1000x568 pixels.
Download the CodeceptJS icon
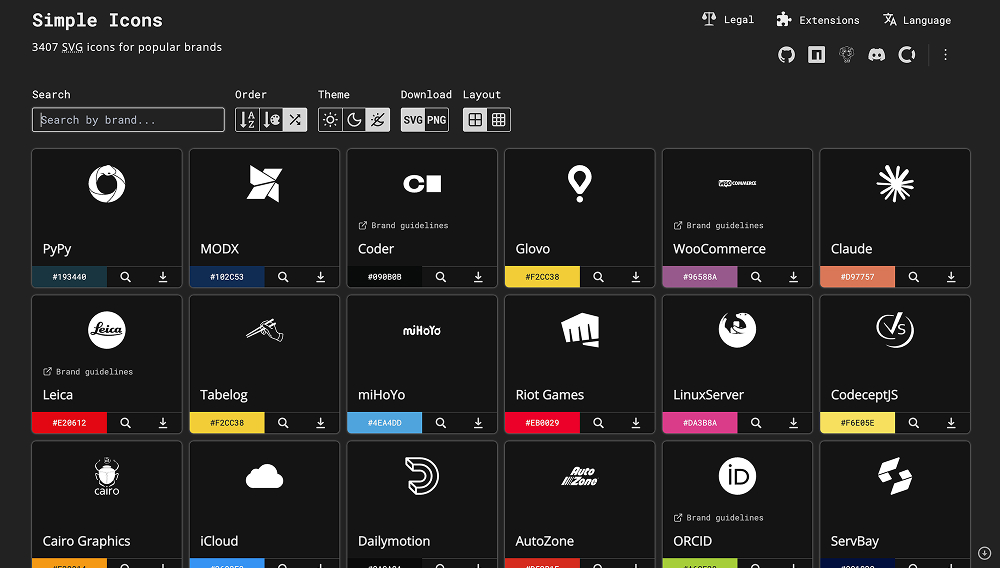pos(951,423)
